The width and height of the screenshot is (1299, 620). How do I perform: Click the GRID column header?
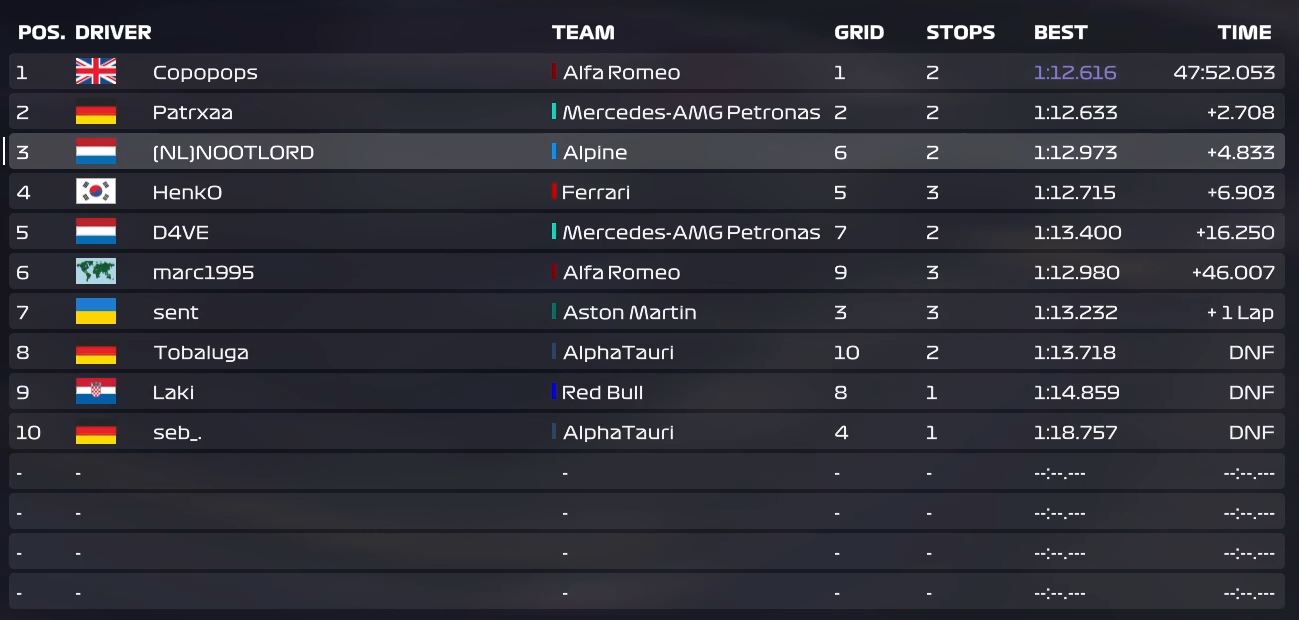click(x=859, y=32)
